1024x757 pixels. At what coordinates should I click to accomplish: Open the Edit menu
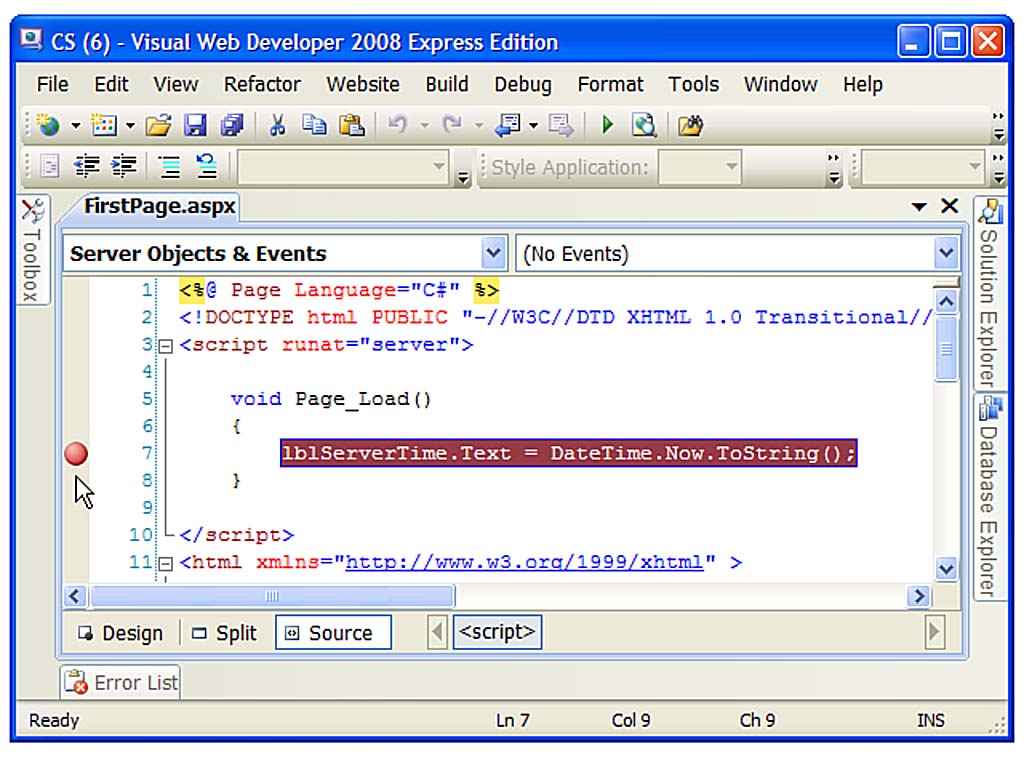[111, 84]
